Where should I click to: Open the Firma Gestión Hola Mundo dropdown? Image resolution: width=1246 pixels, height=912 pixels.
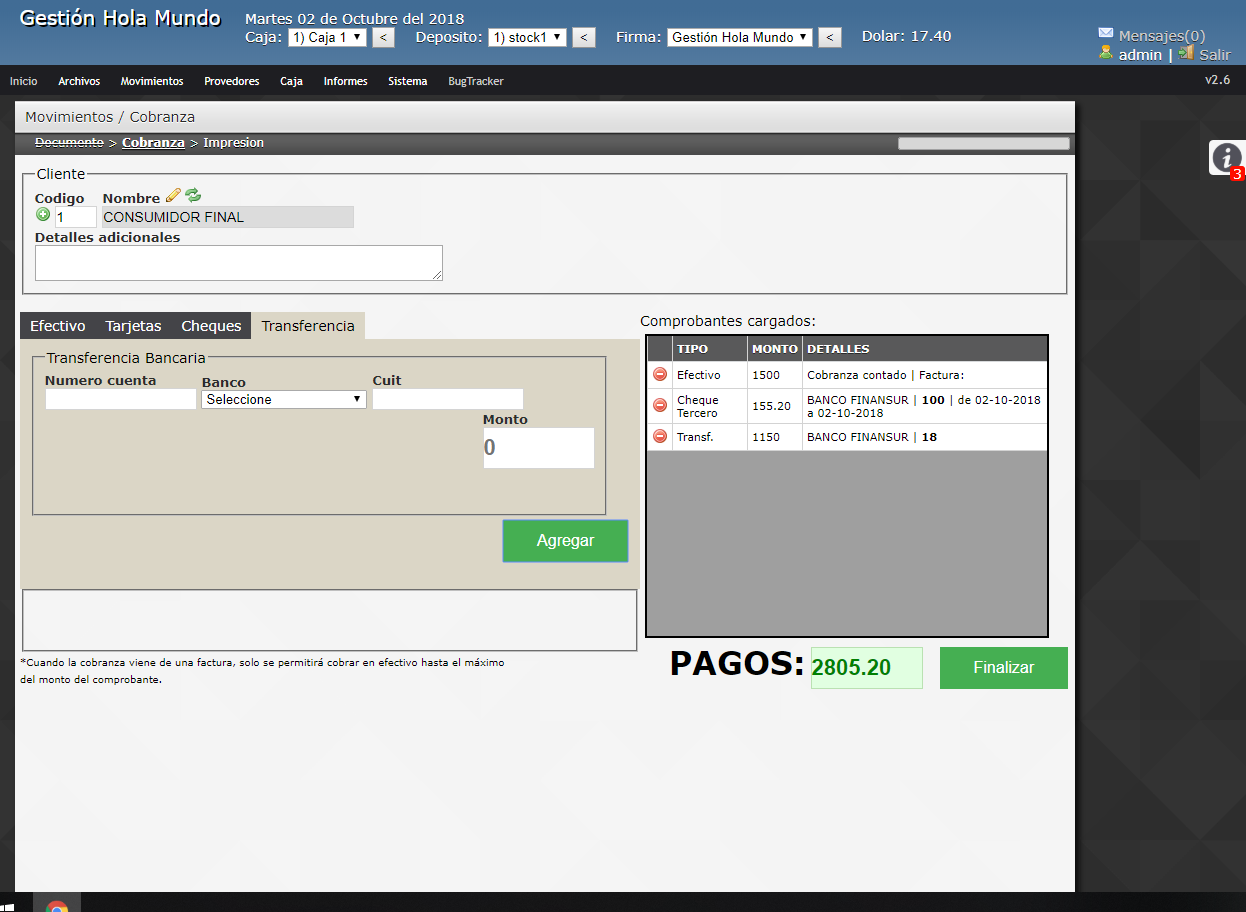(x=739, y=36)
